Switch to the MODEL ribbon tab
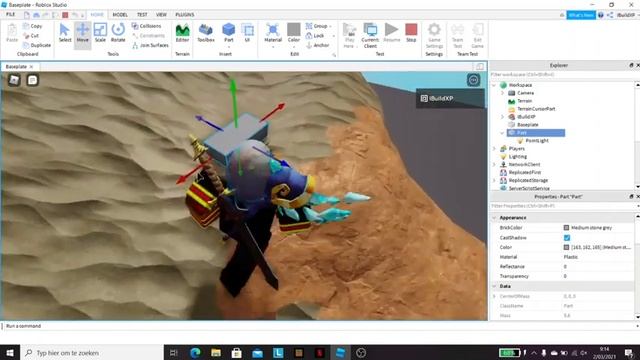The width and height of the screenshot is (640, 360). (x=120, y=15)
